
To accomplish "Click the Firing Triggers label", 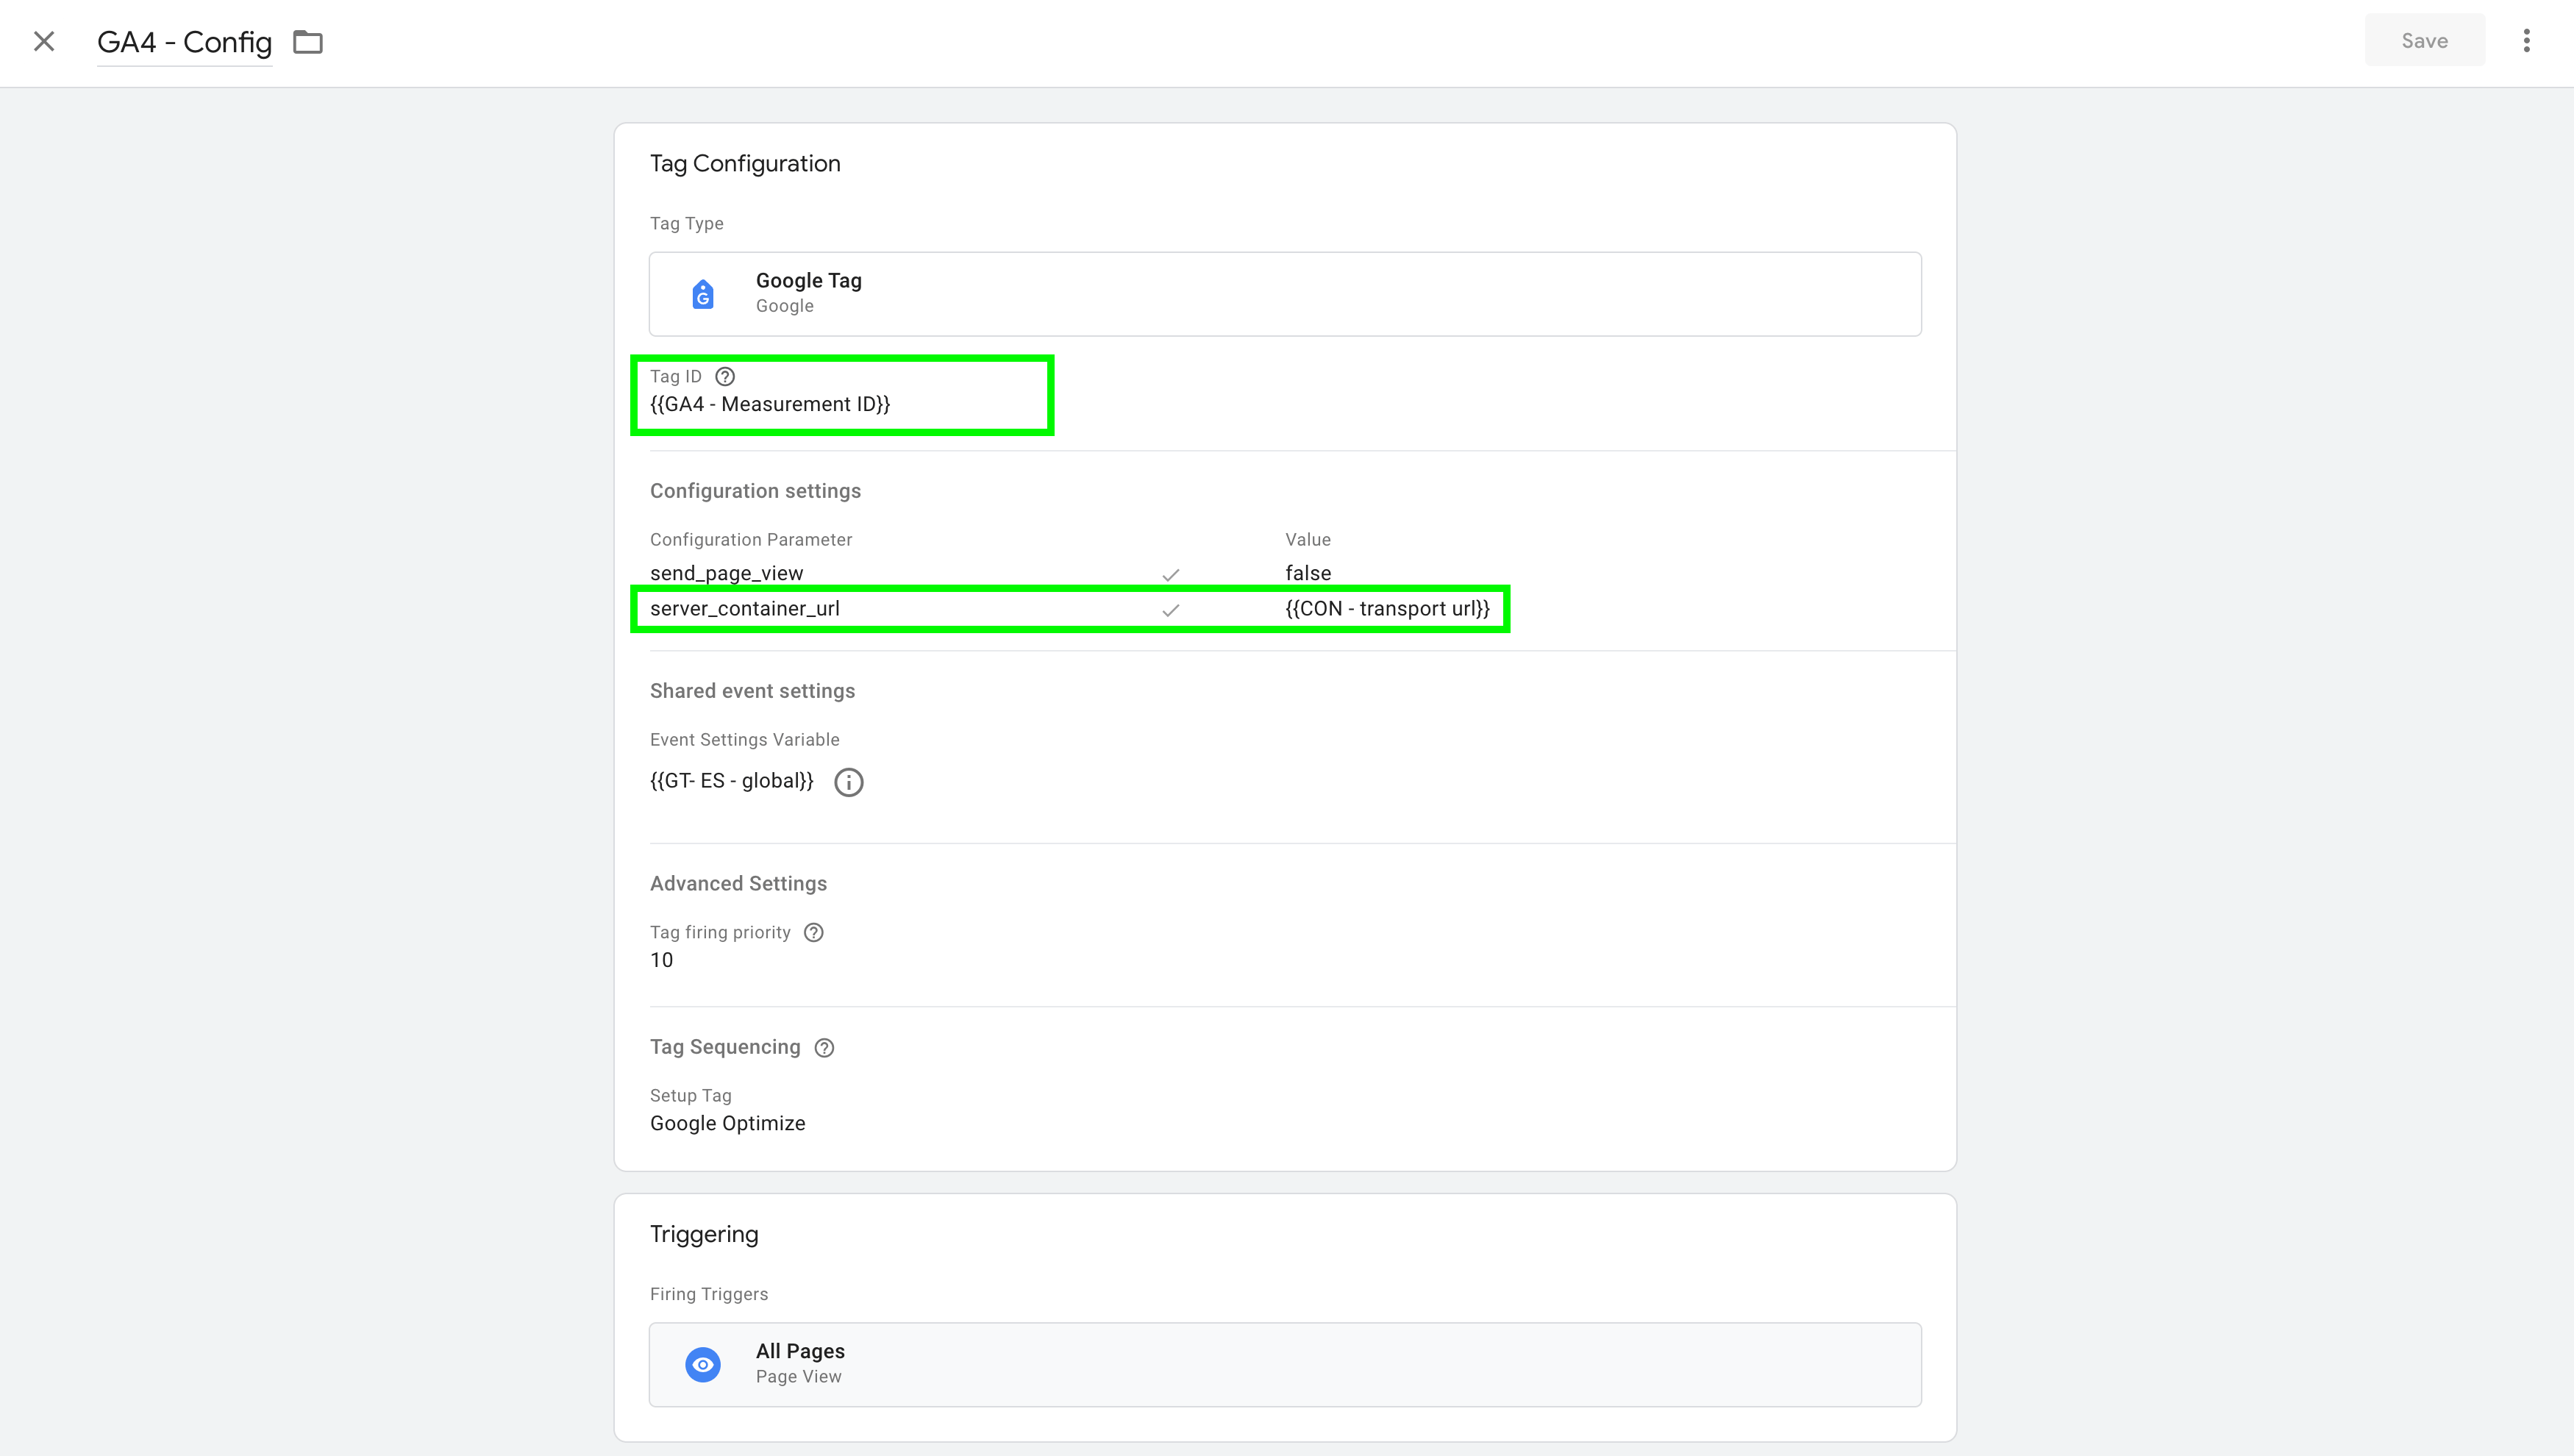I will [709, 1294].
